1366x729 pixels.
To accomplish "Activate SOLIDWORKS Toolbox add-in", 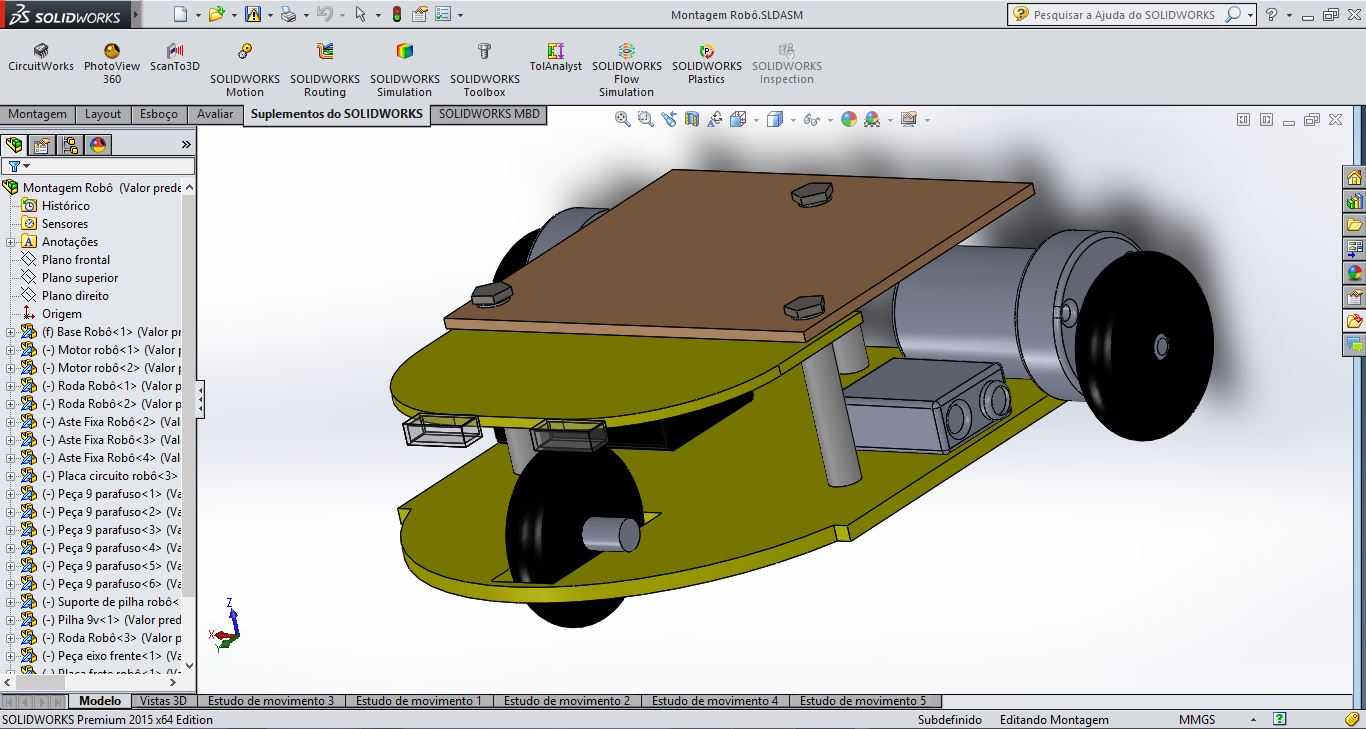I will pos(485,70).
